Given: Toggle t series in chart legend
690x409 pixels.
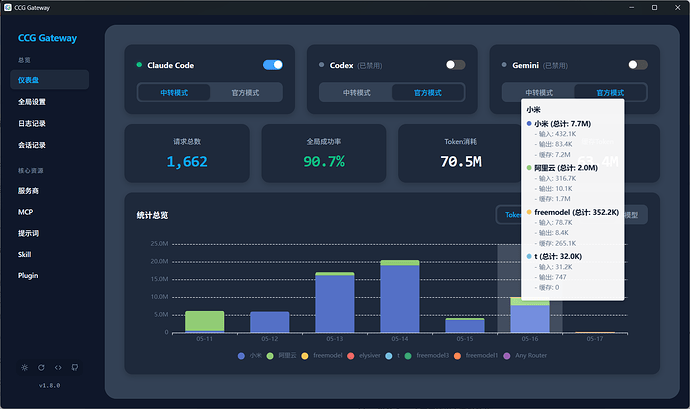Looking at the screenshot, I should pyautogui.click(x=393, y=356).
